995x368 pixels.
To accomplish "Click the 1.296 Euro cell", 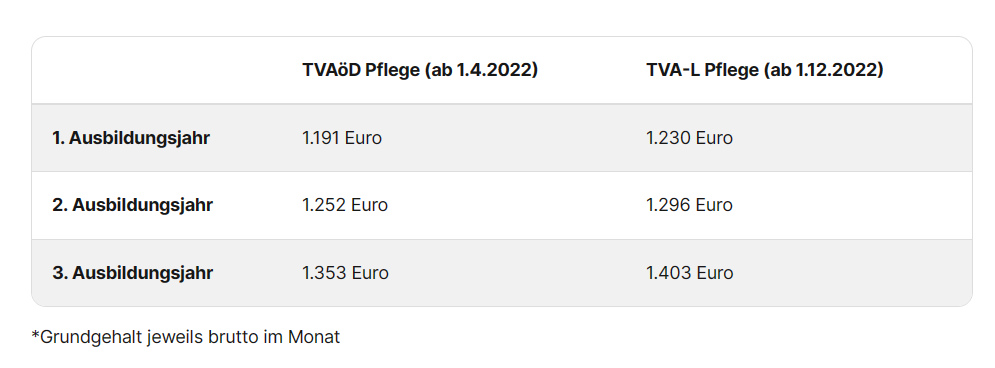I will [689, 205].
